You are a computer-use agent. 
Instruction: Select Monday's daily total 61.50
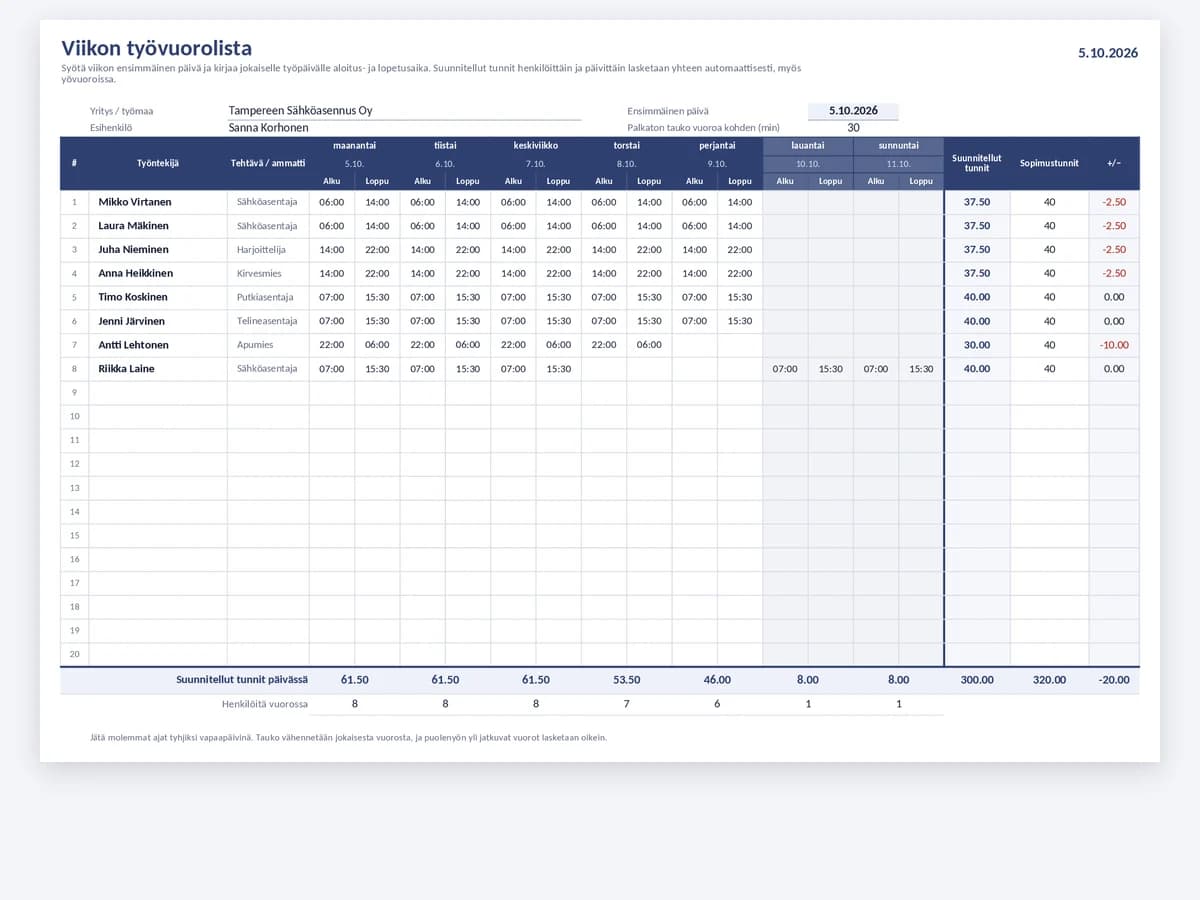[x=354, y=680]
